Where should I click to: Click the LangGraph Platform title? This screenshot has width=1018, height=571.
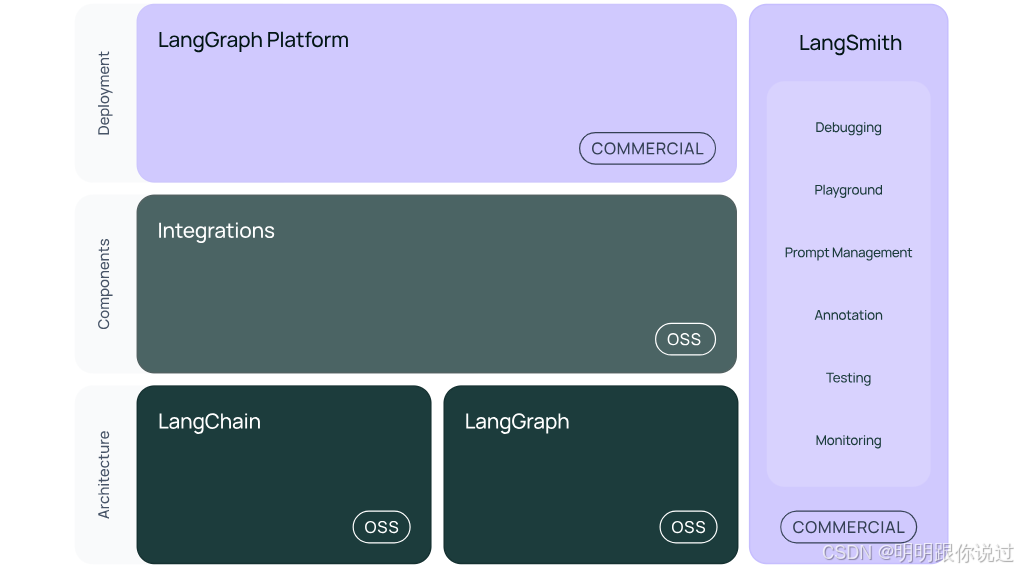coord(253,41)
